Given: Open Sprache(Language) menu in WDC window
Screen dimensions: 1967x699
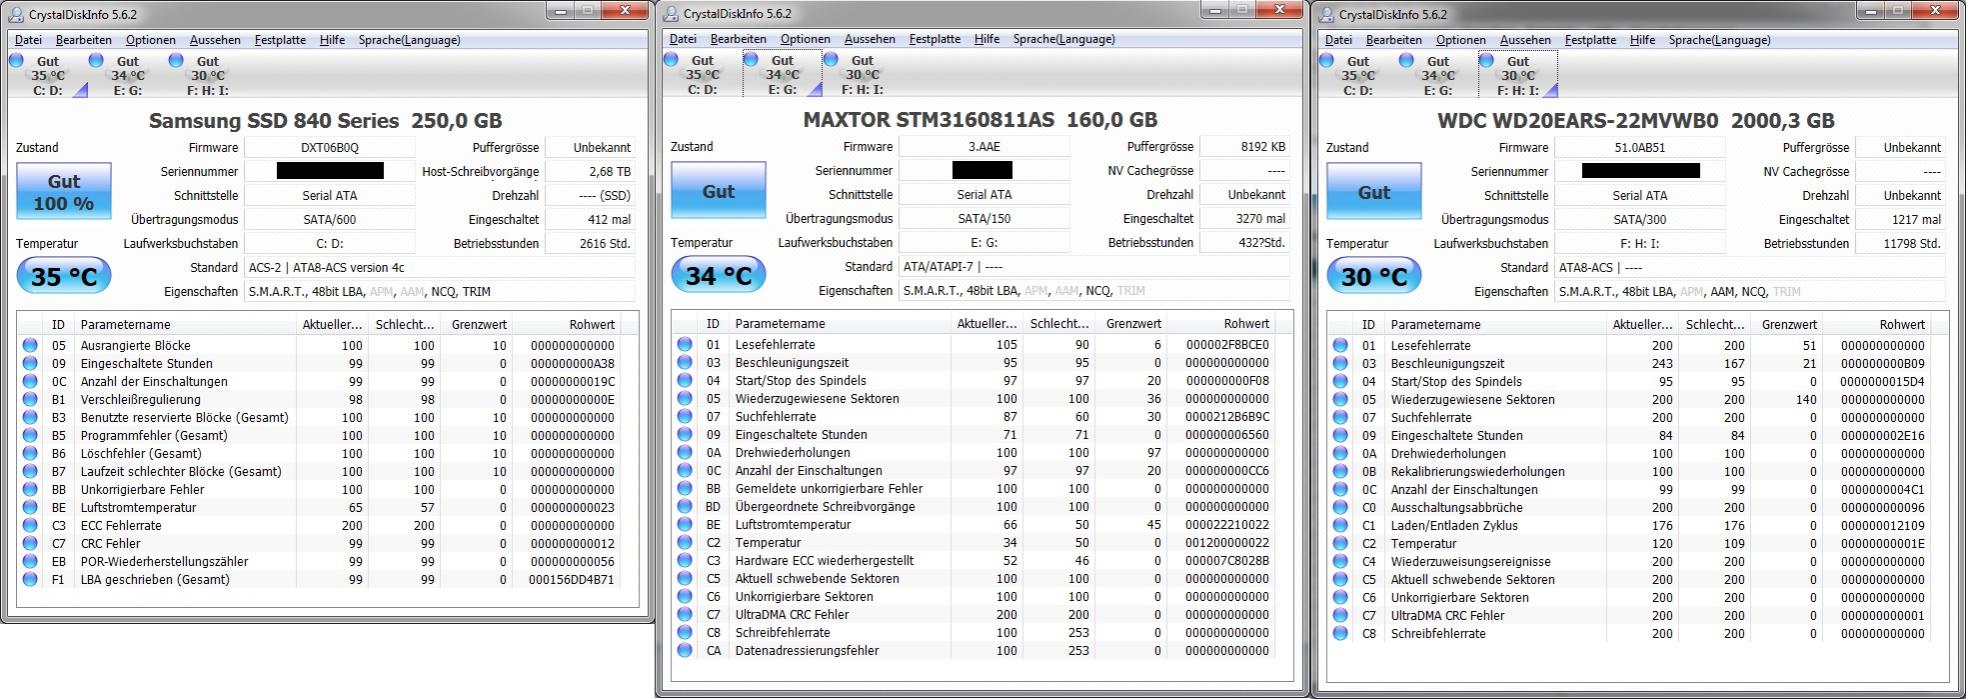Looking at the screenshot, I should [x=1719, y=40].
